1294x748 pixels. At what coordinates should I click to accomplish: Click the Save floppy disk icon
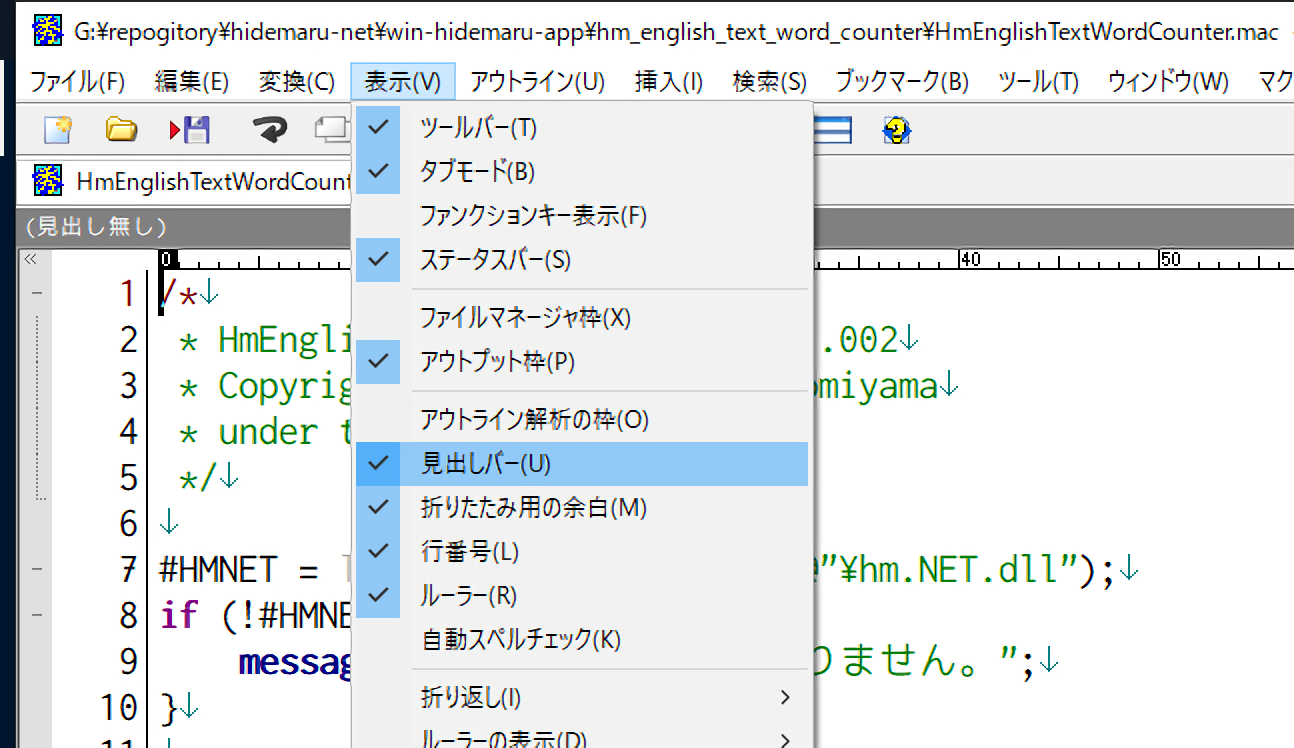190,130
